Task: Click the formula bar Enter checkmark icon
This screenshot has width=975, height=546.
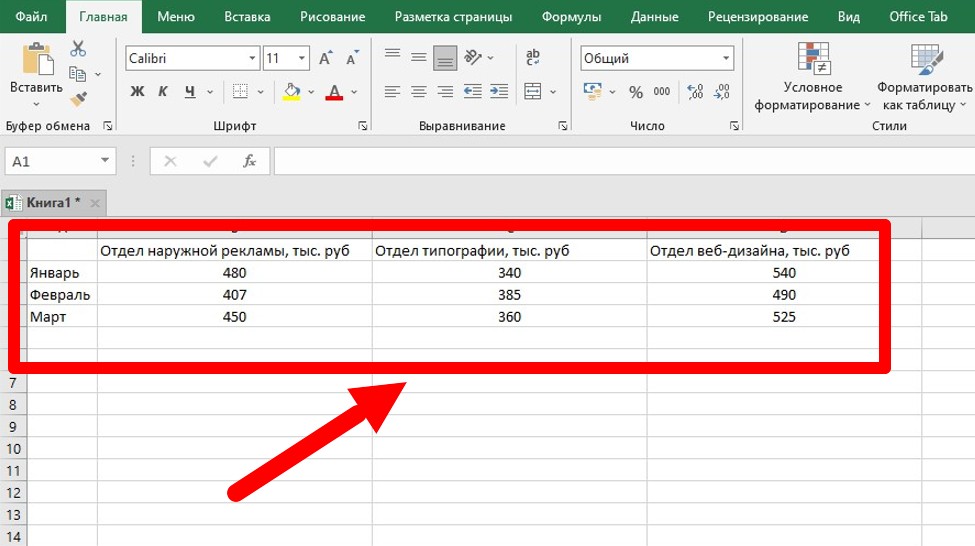Action: pos(210,162)
